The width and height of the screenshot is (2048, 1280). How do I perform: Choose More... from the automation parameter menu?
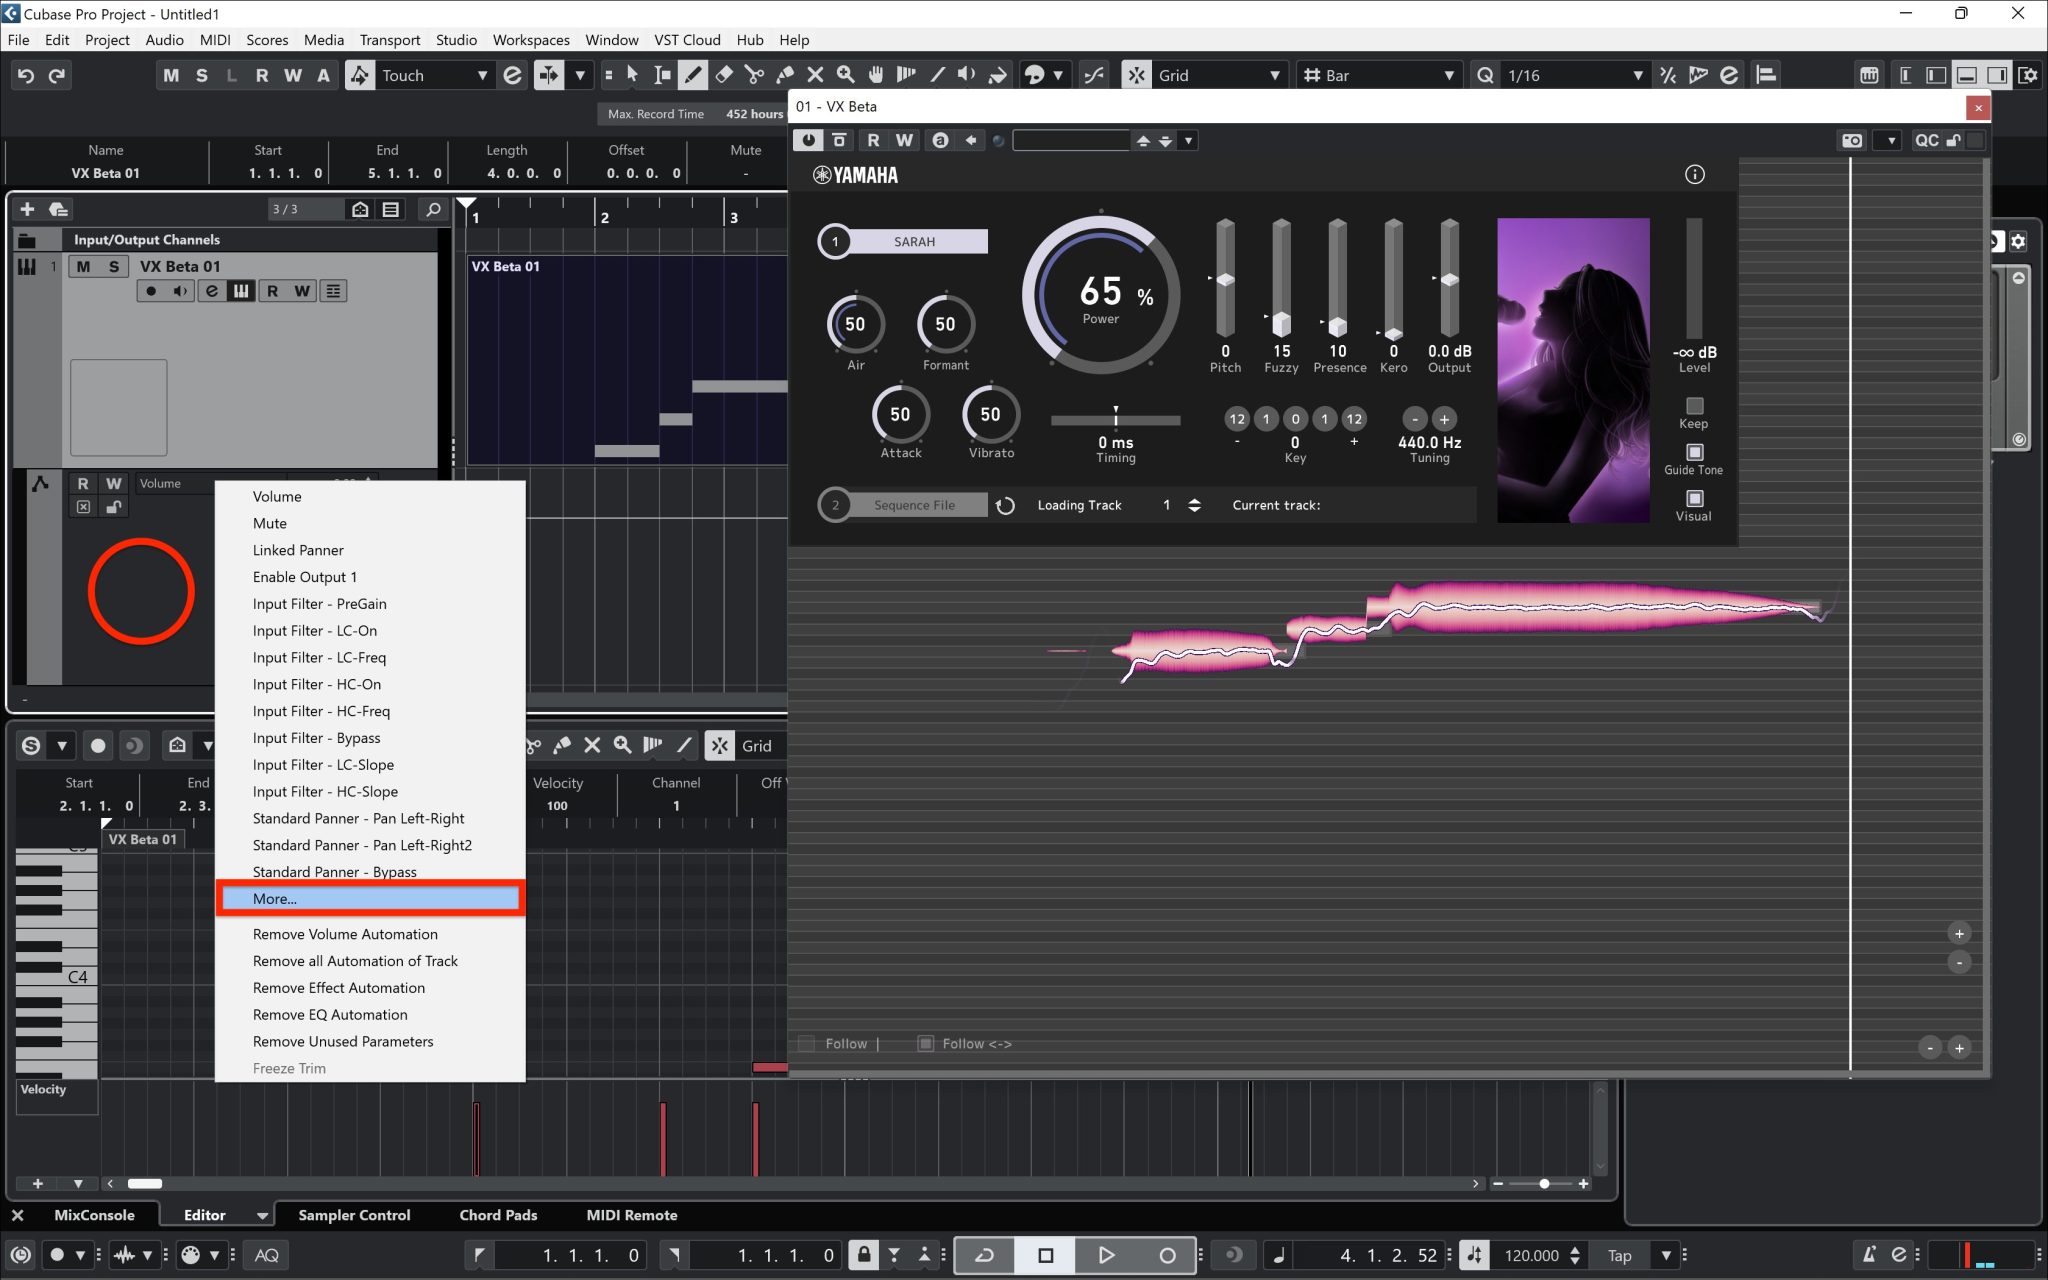[x=371, y=898]
